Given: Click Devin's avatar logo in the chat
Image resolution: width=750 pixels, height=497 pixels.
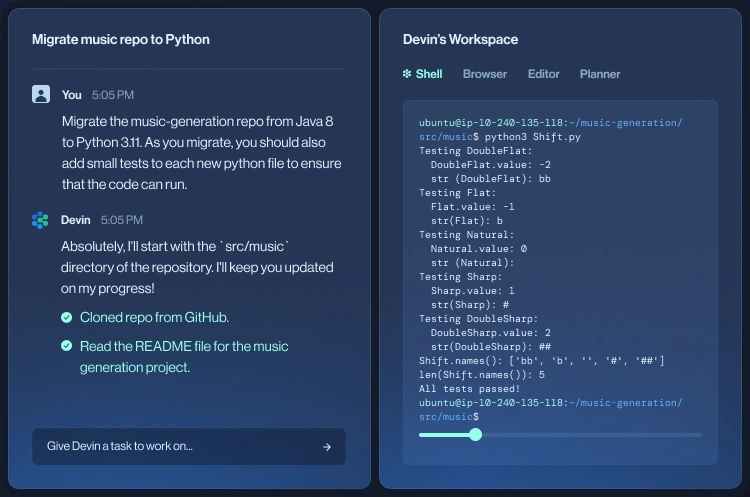Looking at the screenshot, I should click(41, 220).
